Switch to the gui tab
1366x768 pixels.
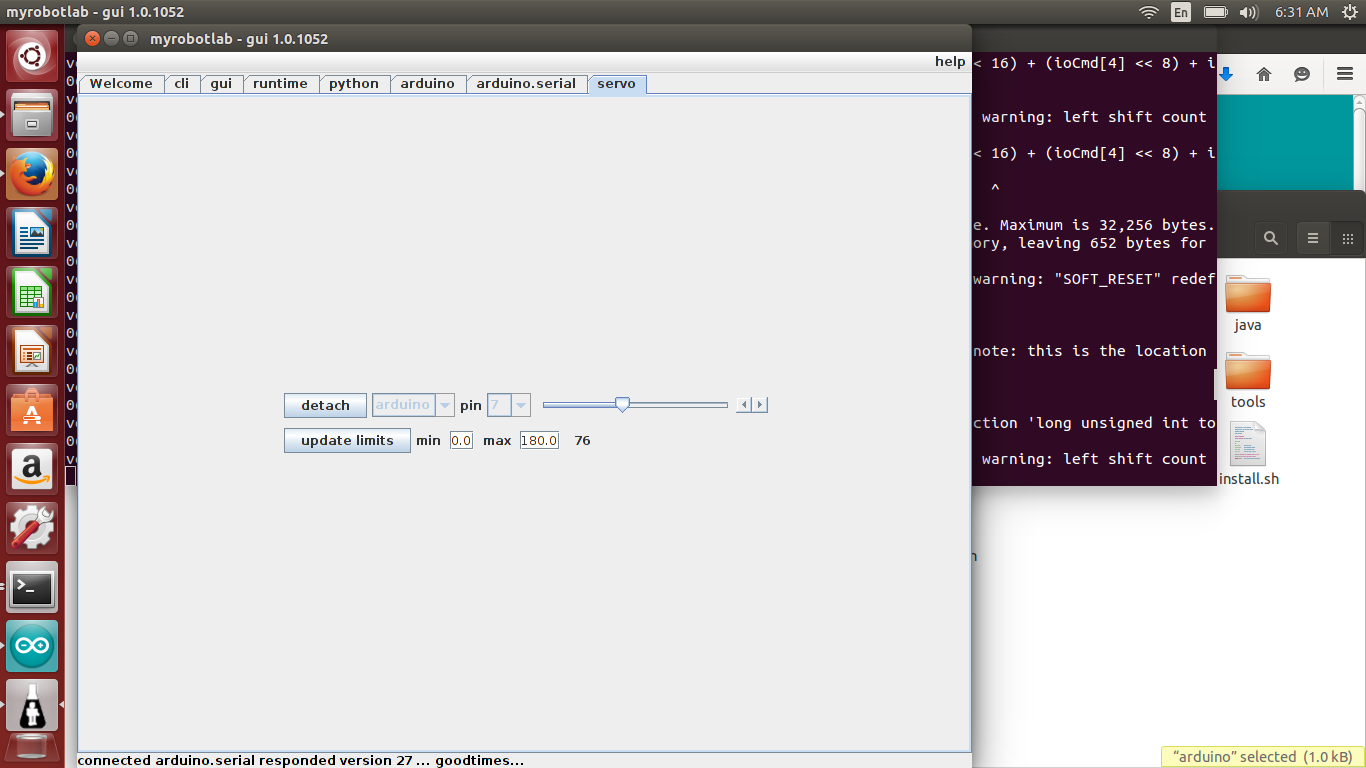point(221,84)
